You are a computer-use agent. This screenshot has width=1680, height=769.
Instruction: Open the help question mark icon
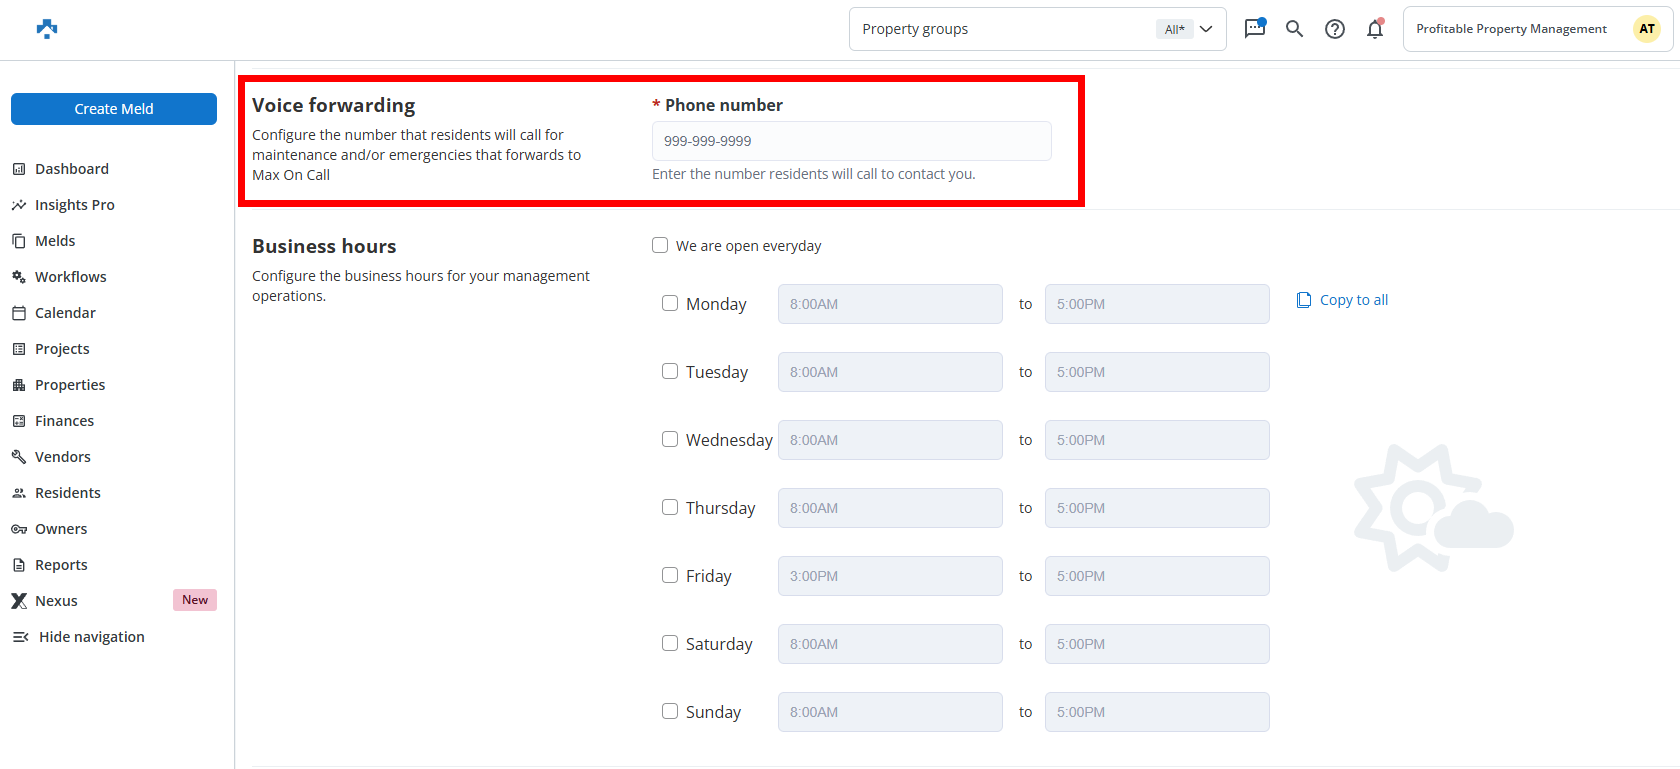[1334, 29]
